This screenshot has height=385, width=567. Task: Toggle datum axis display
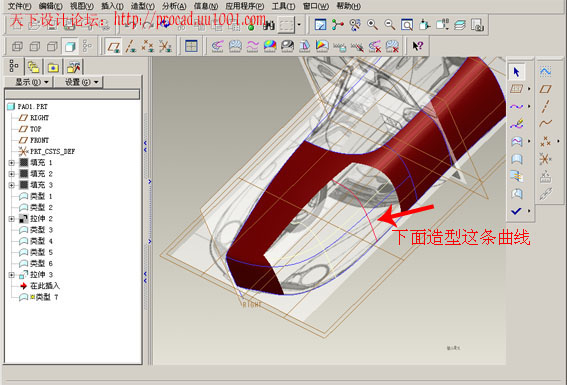[x=131, y=46]
